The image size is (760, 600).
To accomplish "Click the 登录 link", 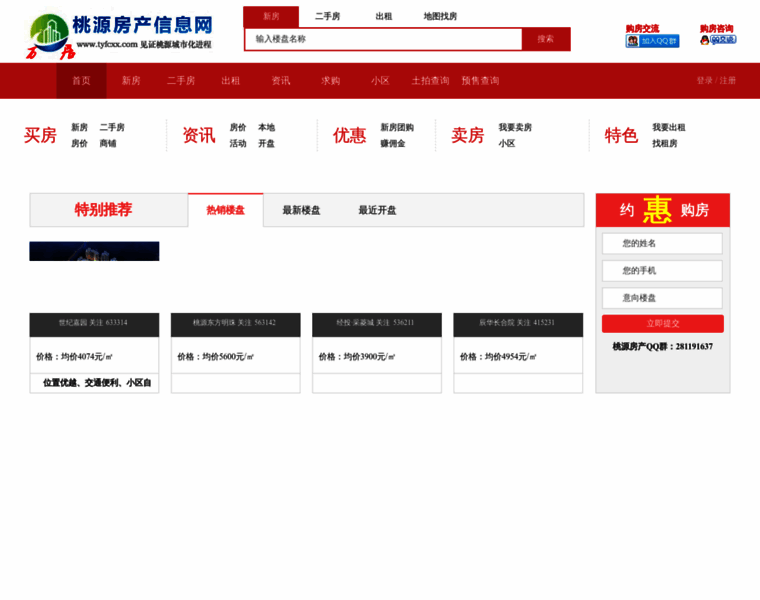I will pos(704,81).
